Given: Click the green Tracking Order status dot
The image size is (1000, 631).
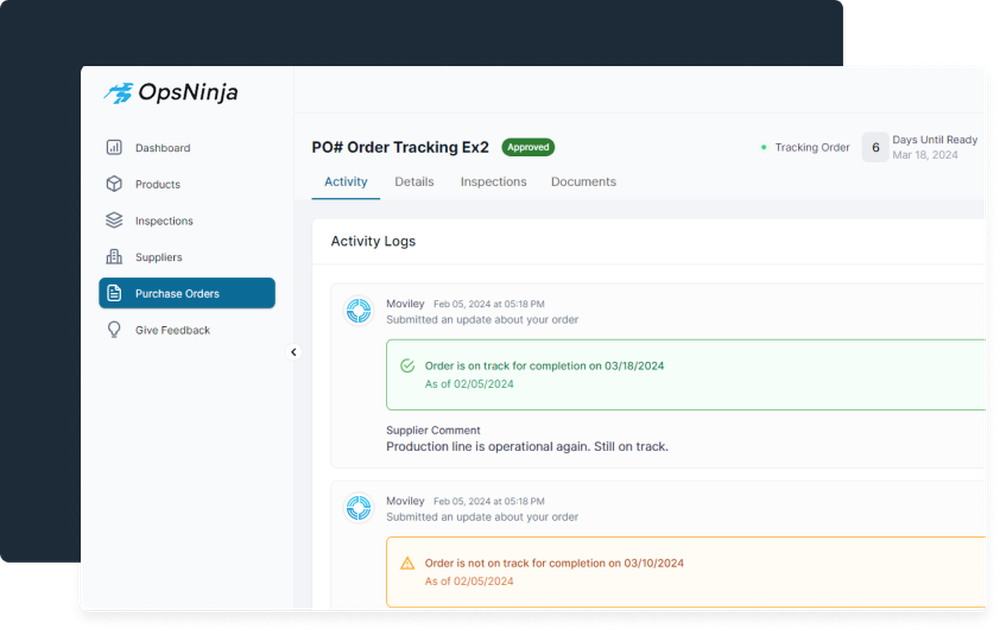Looking at the screenshot, I should pyautogui.click(x=763, y=147).
